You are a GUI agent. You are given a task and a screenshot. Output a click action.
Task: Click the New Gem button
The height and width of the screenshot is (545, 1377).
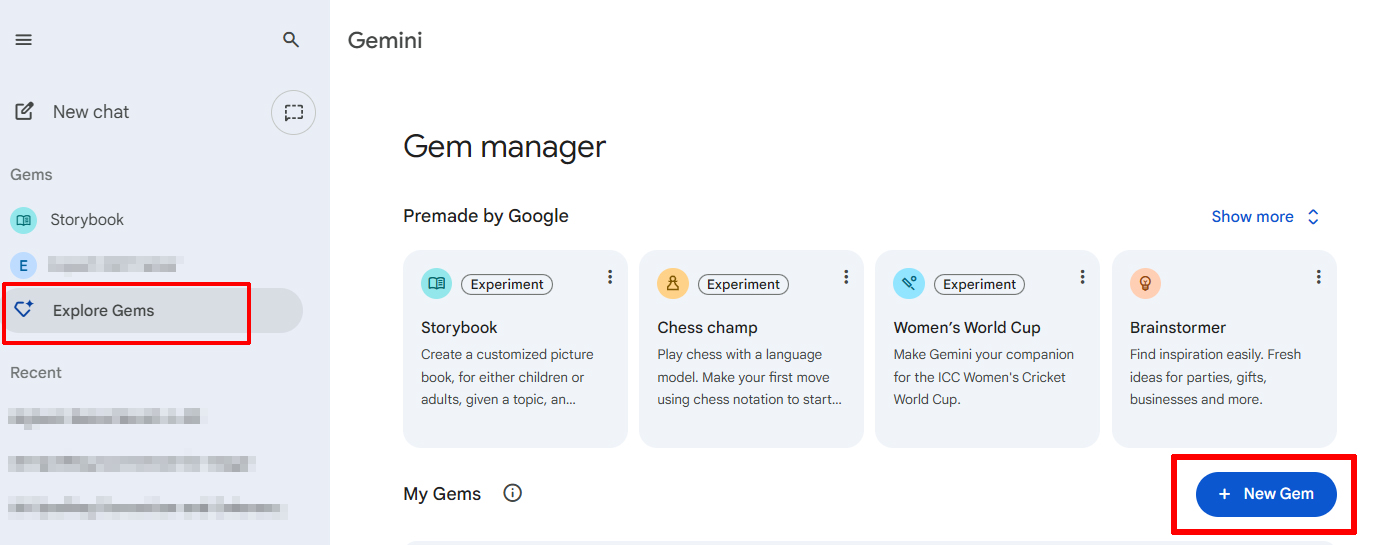tap(1266, 494)
